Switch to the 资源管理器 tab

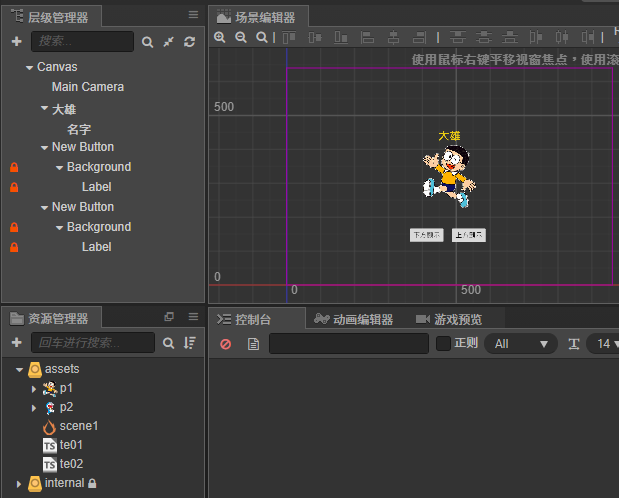51,318
